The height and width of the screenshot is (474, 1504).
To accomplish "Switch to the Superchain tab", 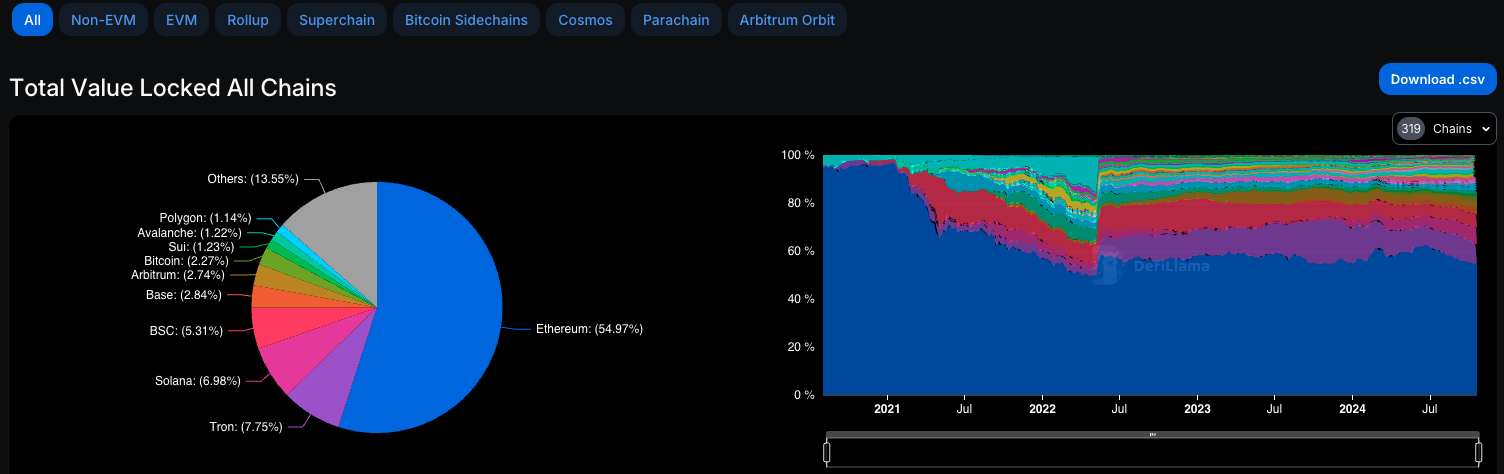I will (337, 20).
